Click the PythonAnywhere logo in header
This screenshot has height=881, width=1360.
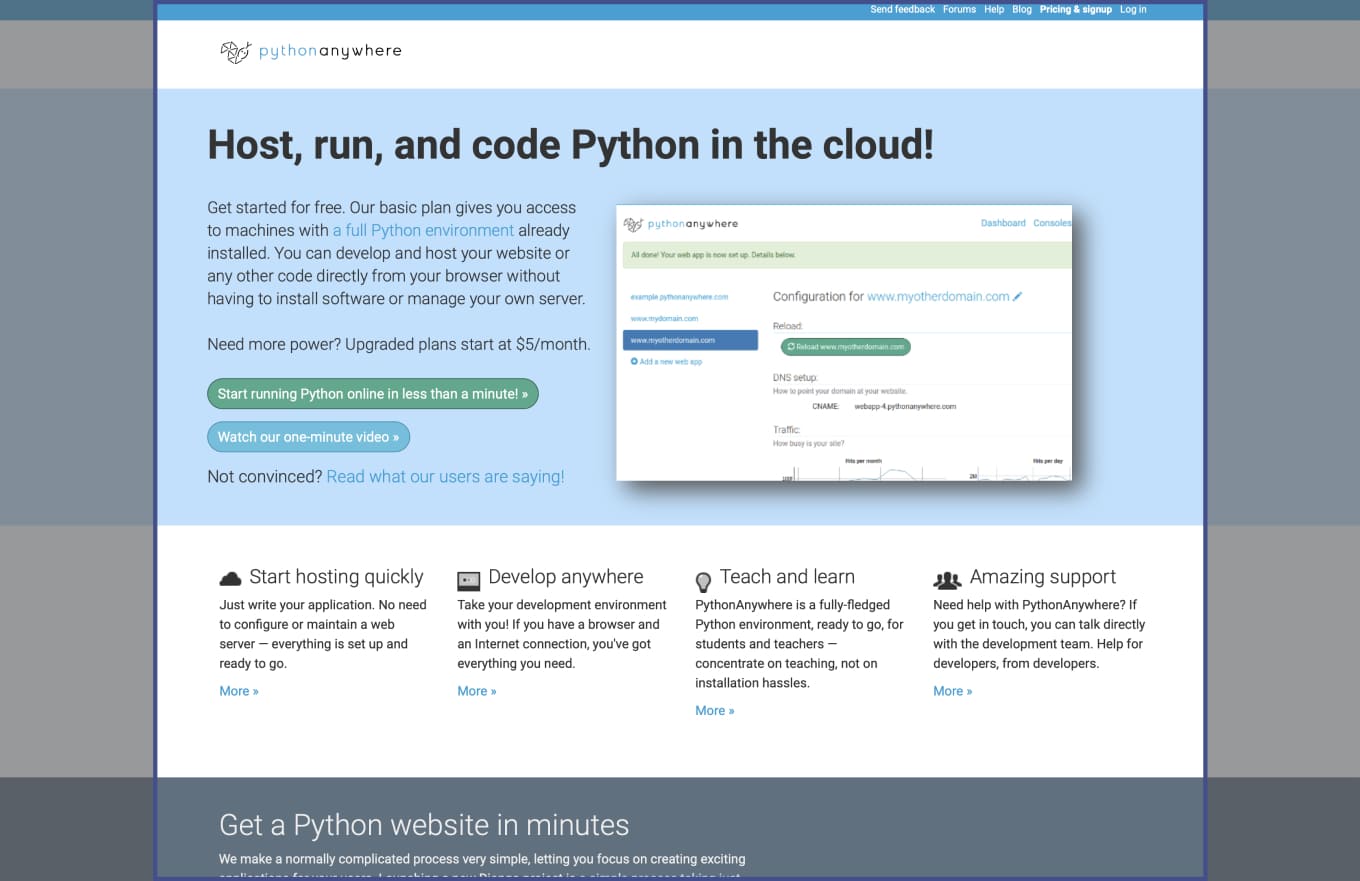[x=311, y=52]
